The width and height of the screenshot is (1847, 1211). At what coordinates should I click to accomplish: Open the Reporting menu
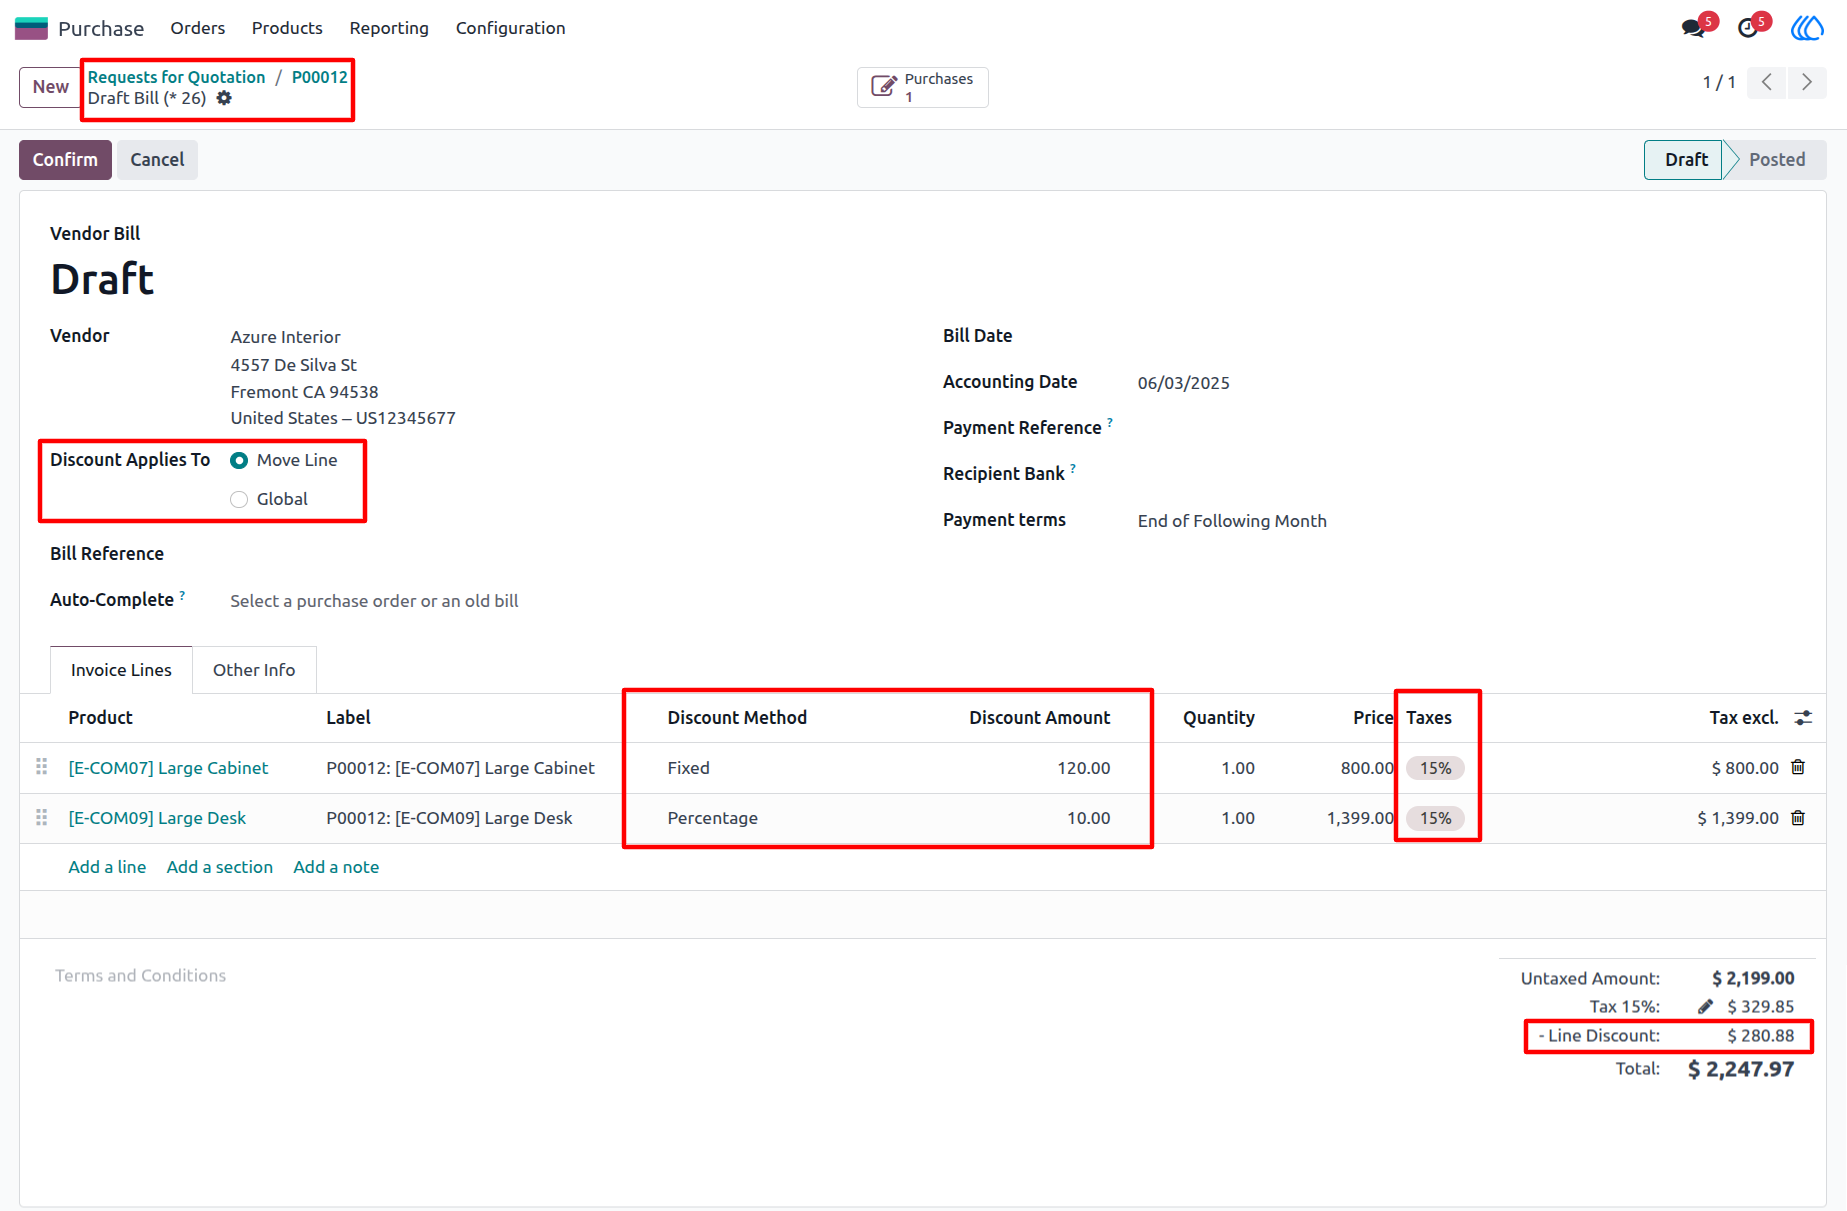[x=389, y=28]
